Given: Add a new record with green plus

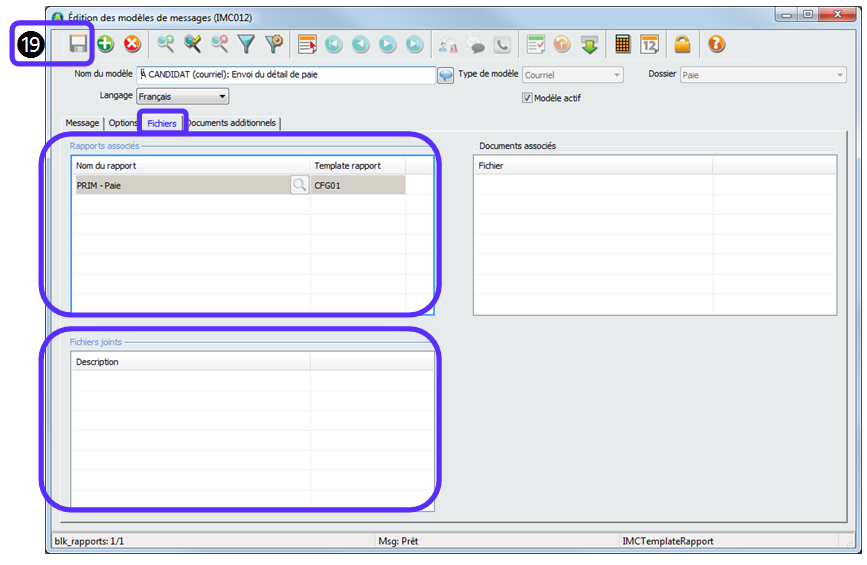Looking at the screenshot, I should pos(105,44).
